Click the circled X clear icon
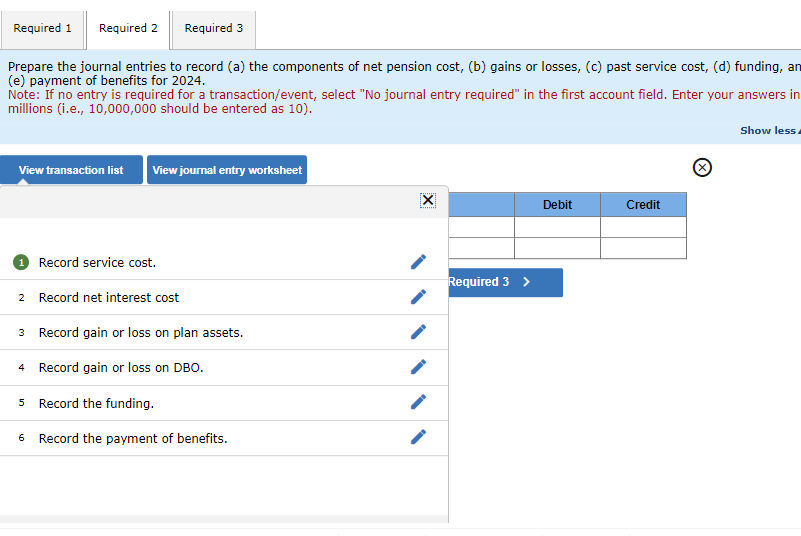 pyautogui.click(x=702, y=168)
